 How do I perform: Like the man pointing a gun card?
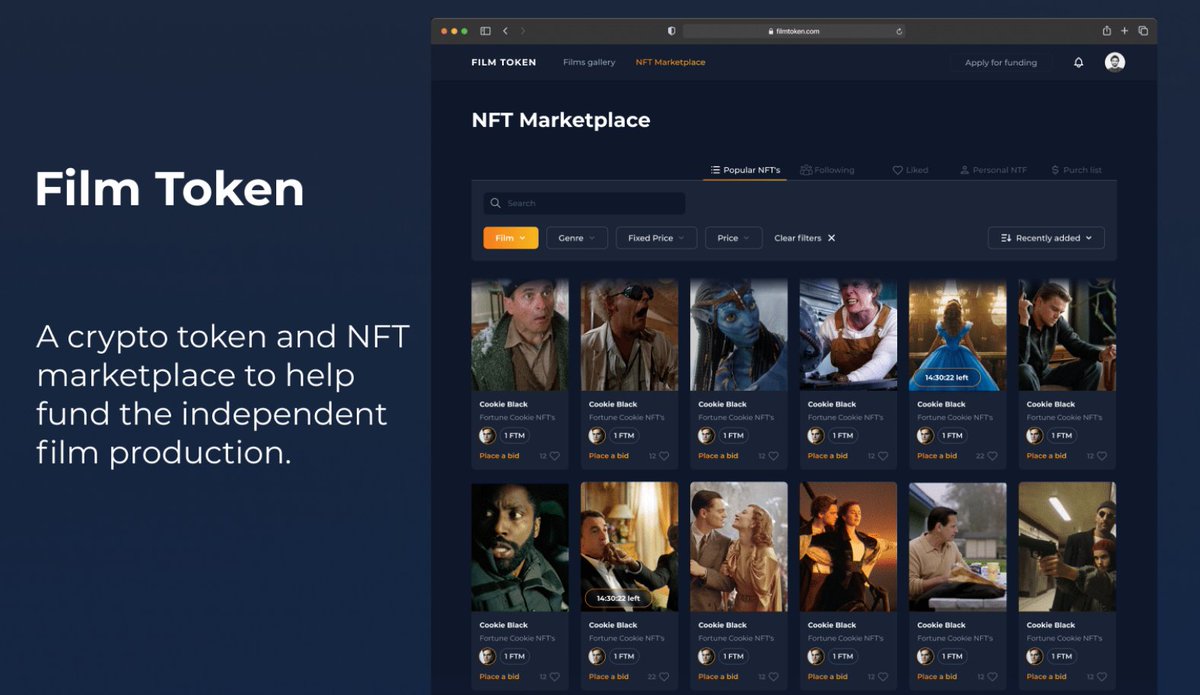1102,677
